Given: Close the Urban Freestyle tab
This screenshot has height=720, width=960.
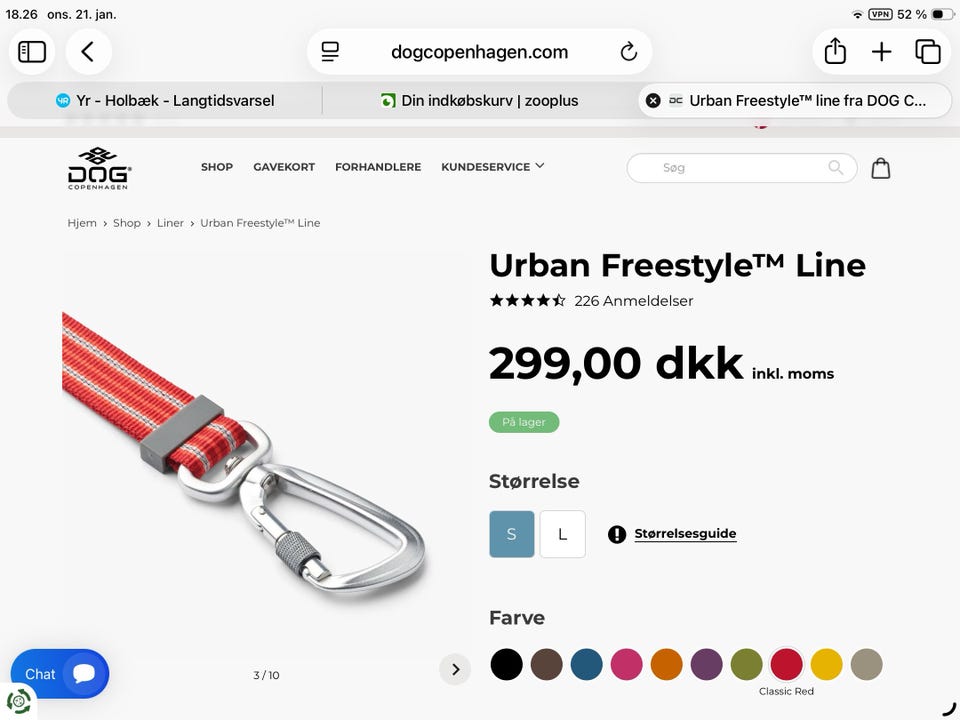Looking at the screenshot, I should tap(653, 100).
